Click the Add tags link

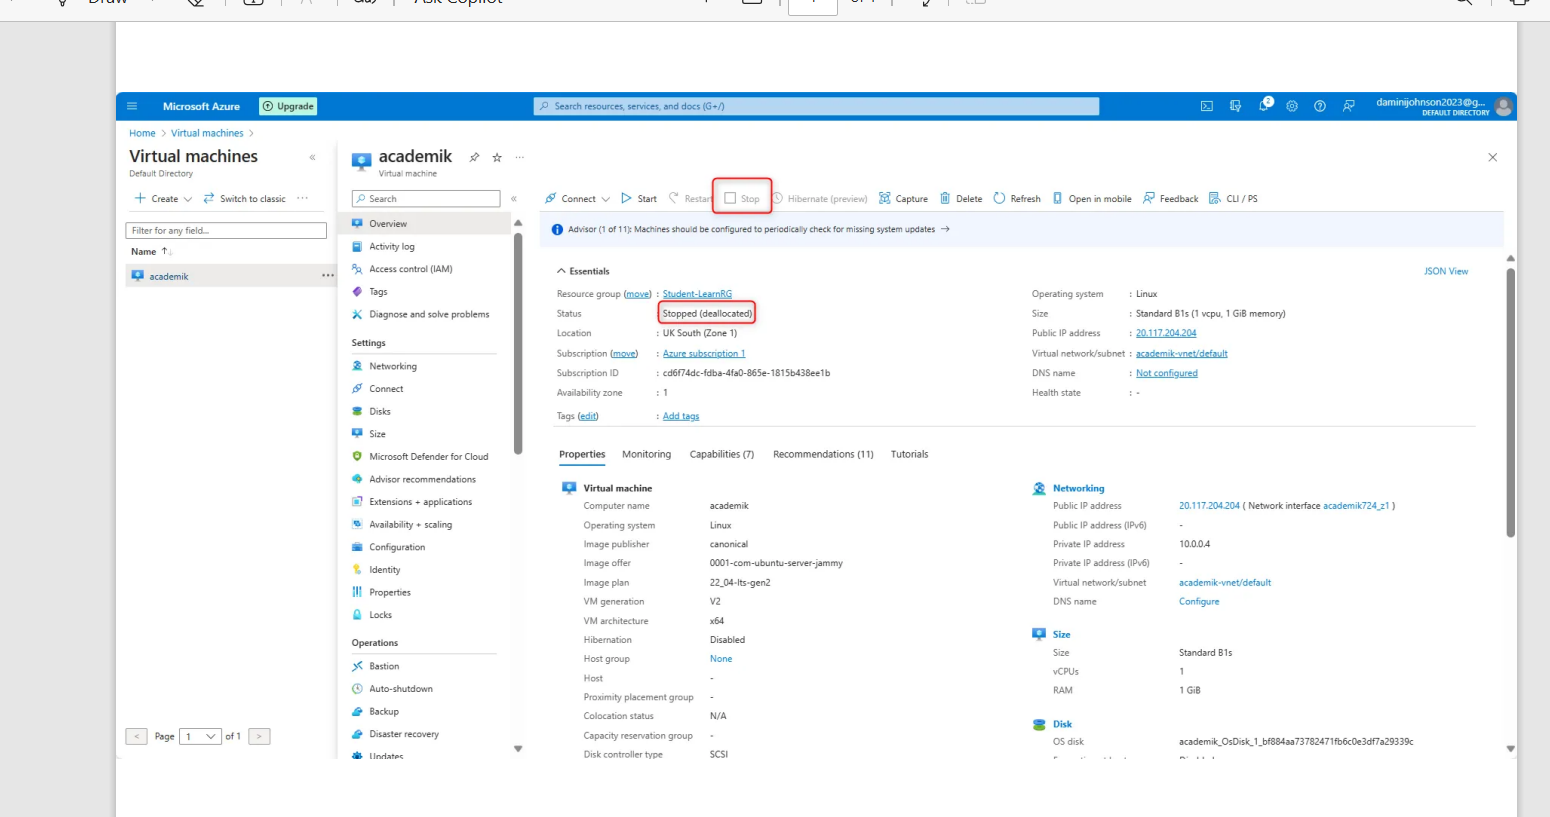click(681, 416)
